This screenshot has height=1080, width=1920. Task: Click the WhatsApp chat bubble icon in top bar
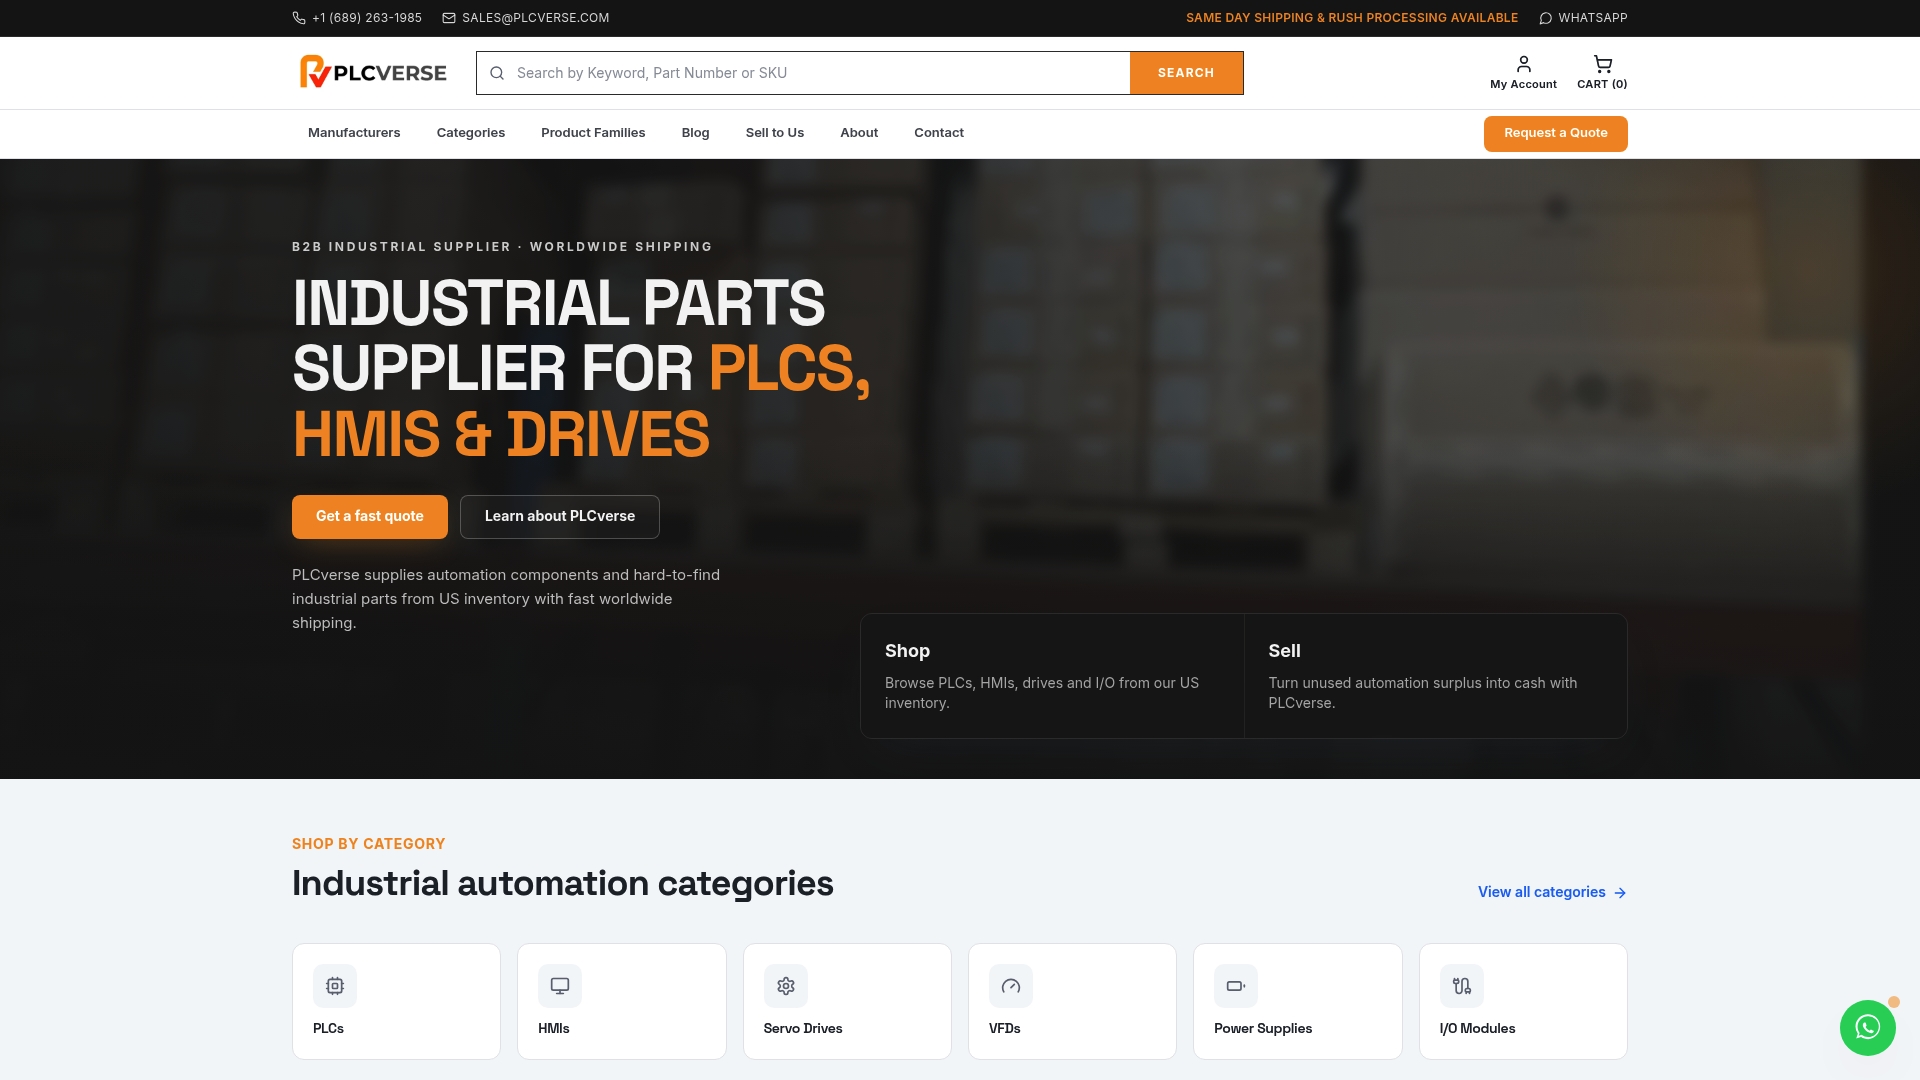click(x=1545, y=18)
